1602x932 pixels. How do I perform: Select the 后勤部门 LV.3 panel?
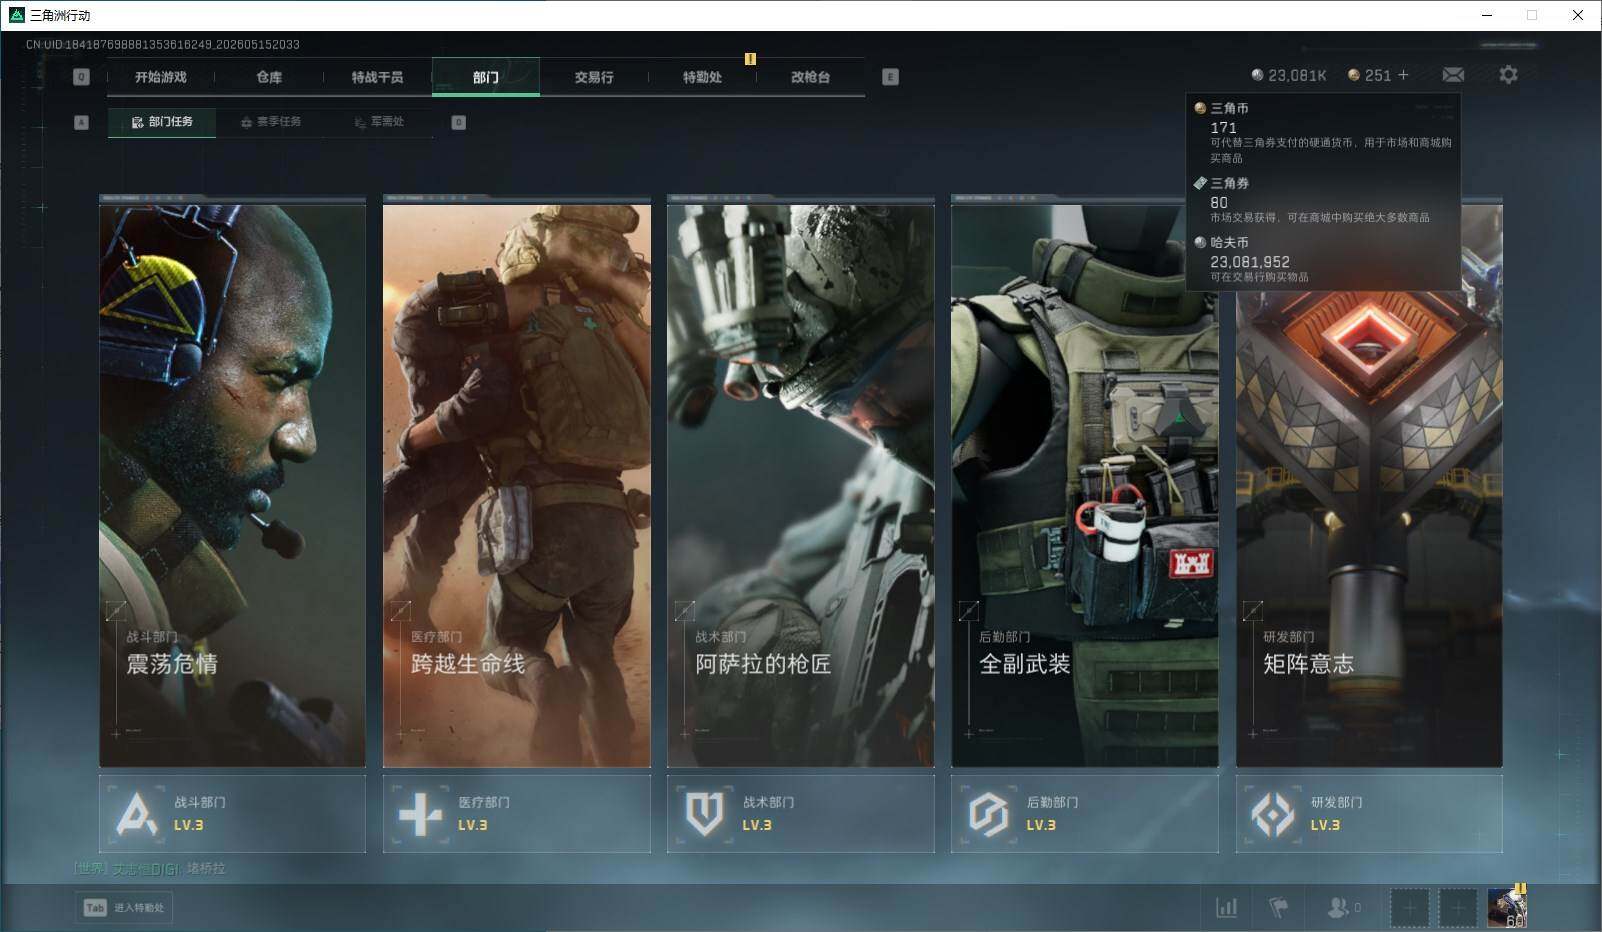click(1085, 814)
